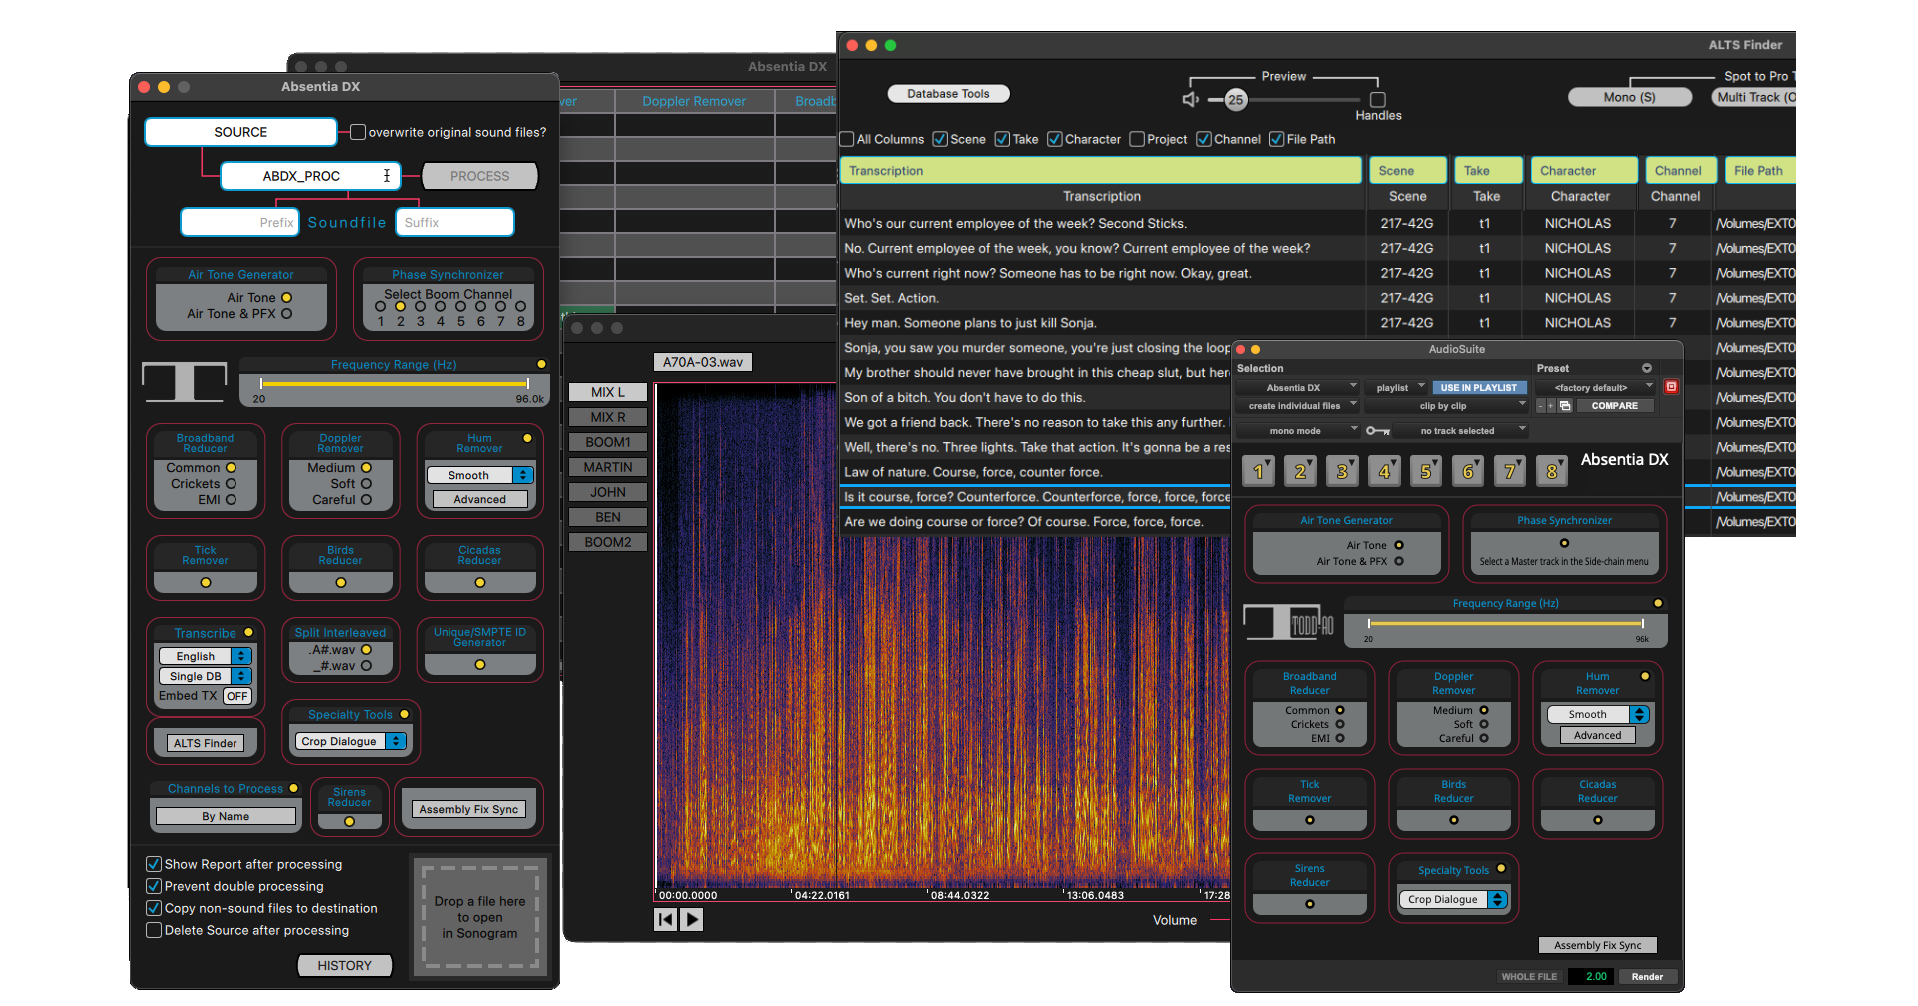Select the MIX L channel tab

coord(608,392)
